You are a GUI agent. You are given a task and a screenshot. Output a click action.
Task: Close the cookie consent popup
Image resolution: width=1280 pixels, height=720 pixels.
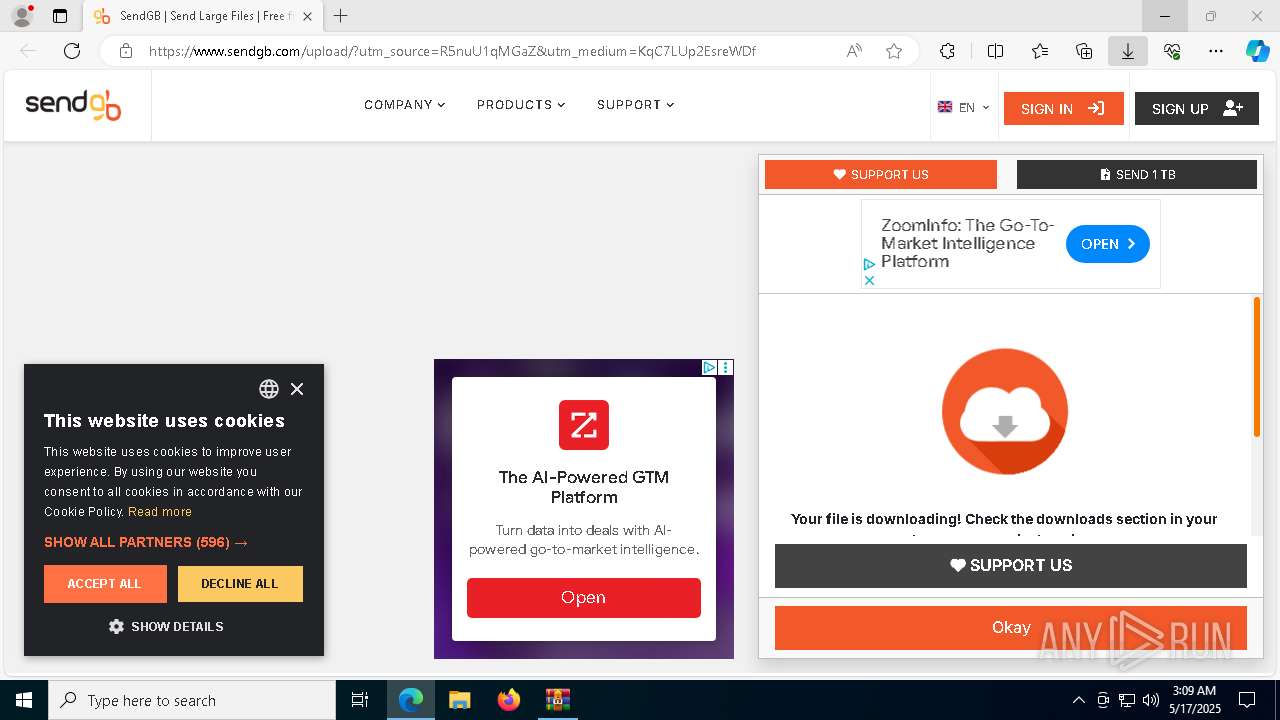pyautogui.click(x=297, y=389)
